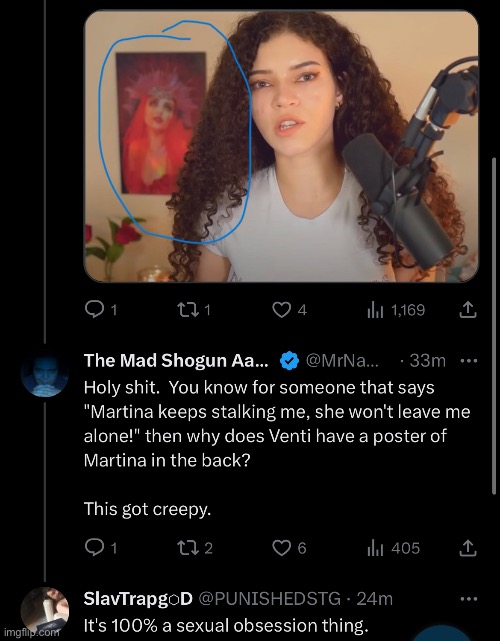Screen dimensions: 500x641
Task: Repost the tweet containing the image
Action: coord(195,310)
